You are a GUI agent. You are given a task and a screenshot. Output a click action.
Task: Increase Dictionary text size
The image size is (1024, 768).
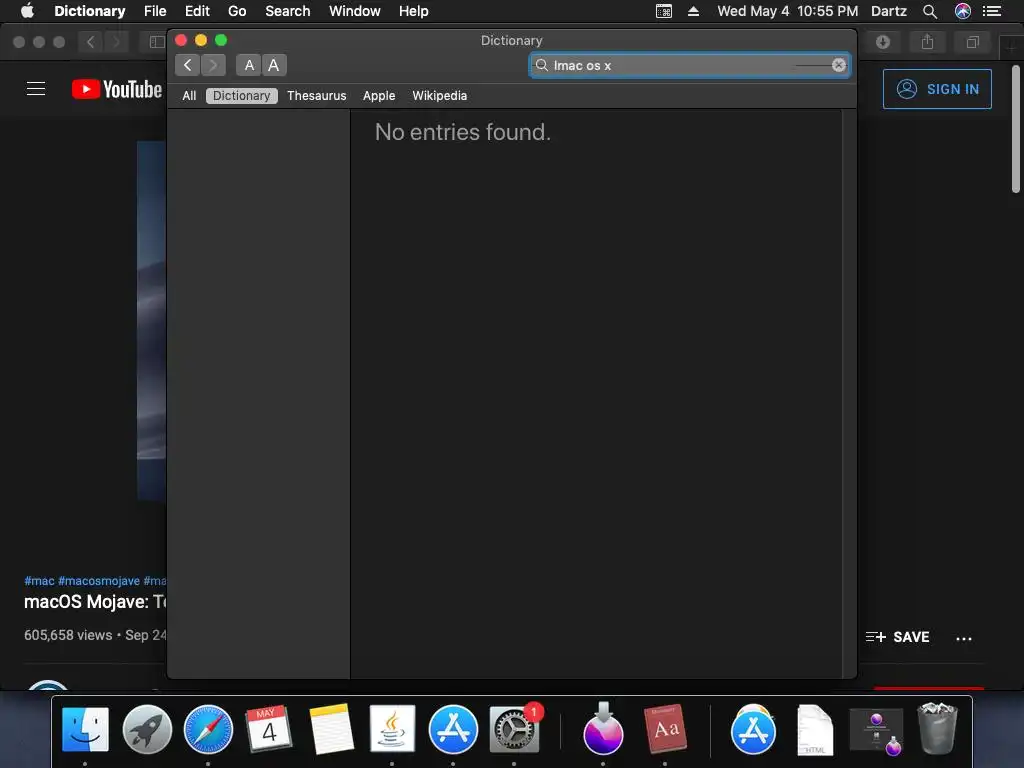(x=274, y=65)
